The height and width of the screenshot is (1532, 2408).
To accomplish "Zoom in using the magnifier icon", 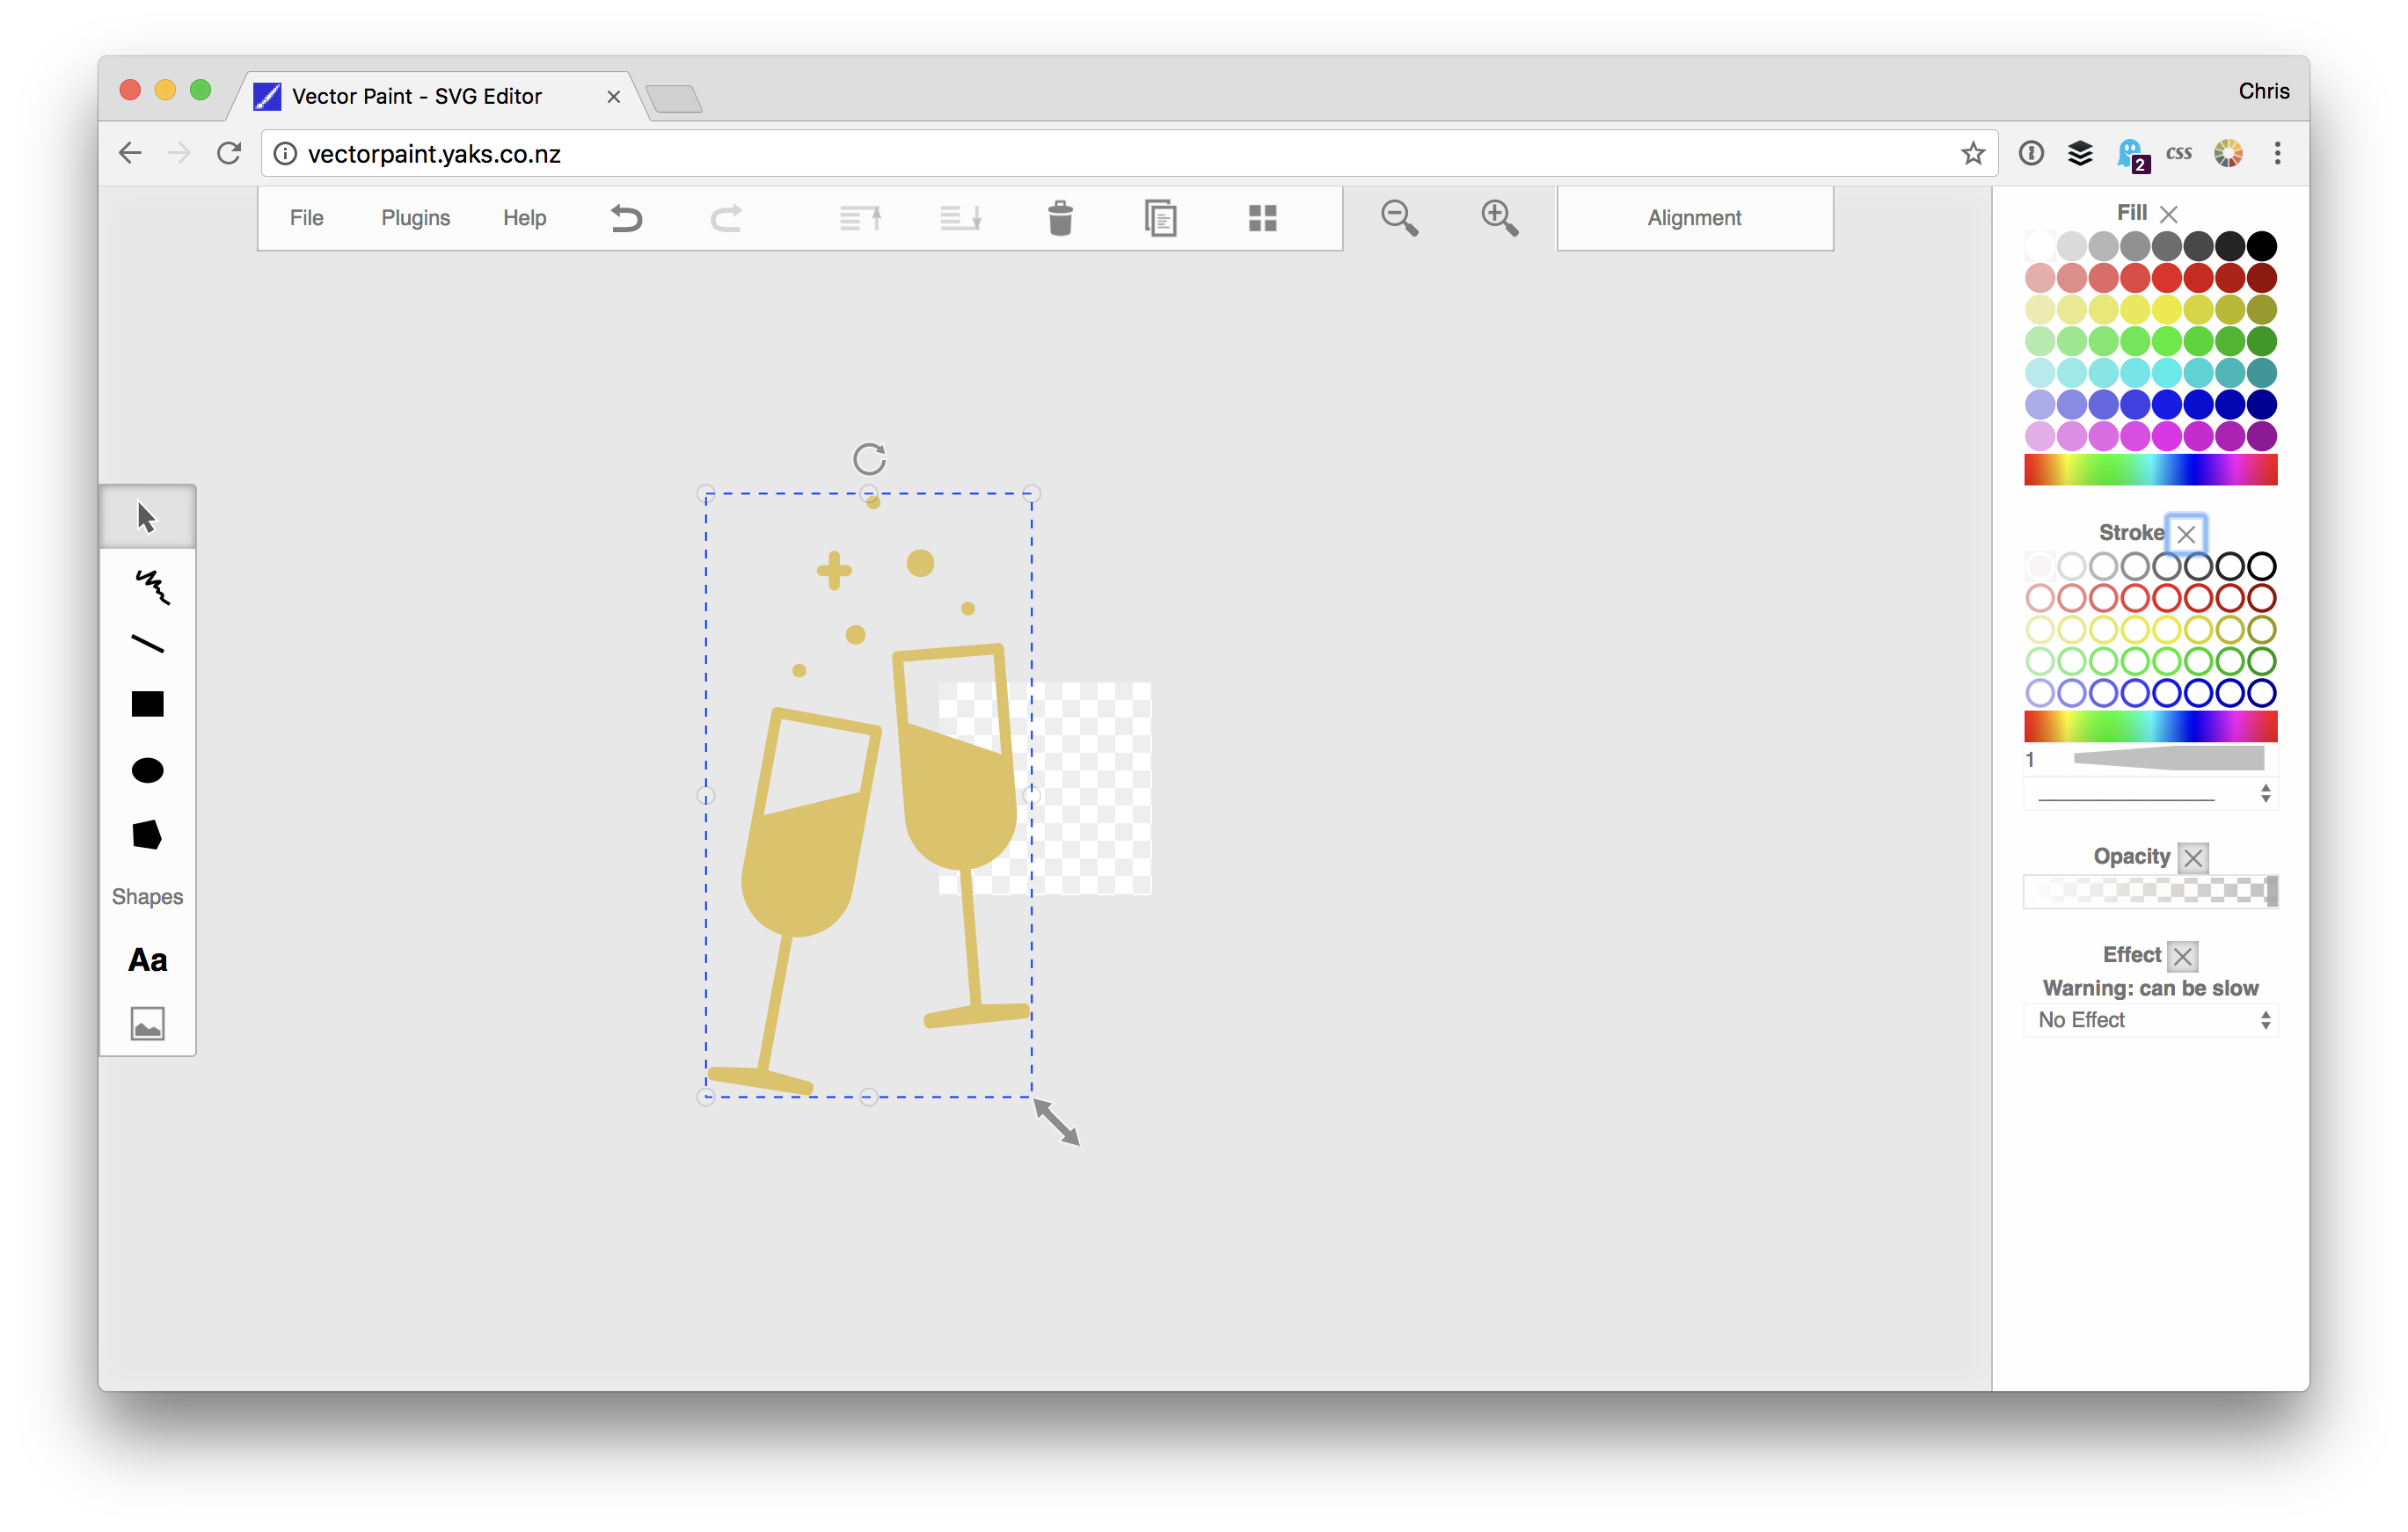I will click(1498, 218).
